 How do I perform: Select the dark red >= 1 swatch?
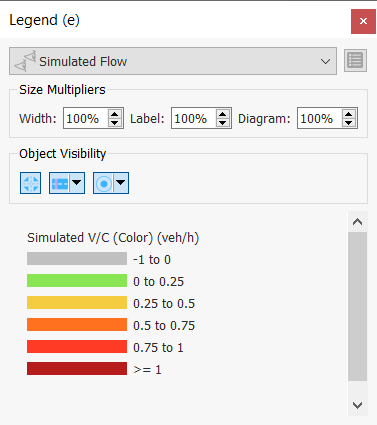click(x=77, y=369)
